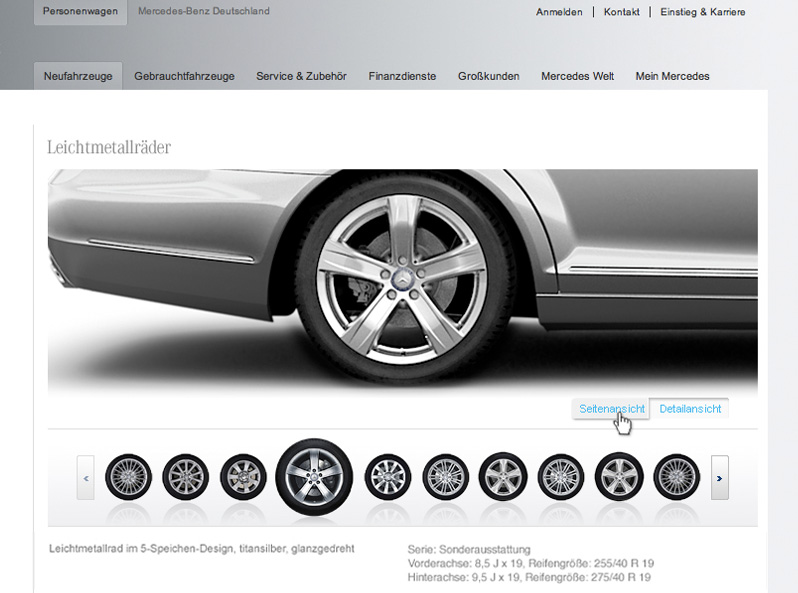
Task: Open Service & Zubehör menu
Action: tap(301, 76)
